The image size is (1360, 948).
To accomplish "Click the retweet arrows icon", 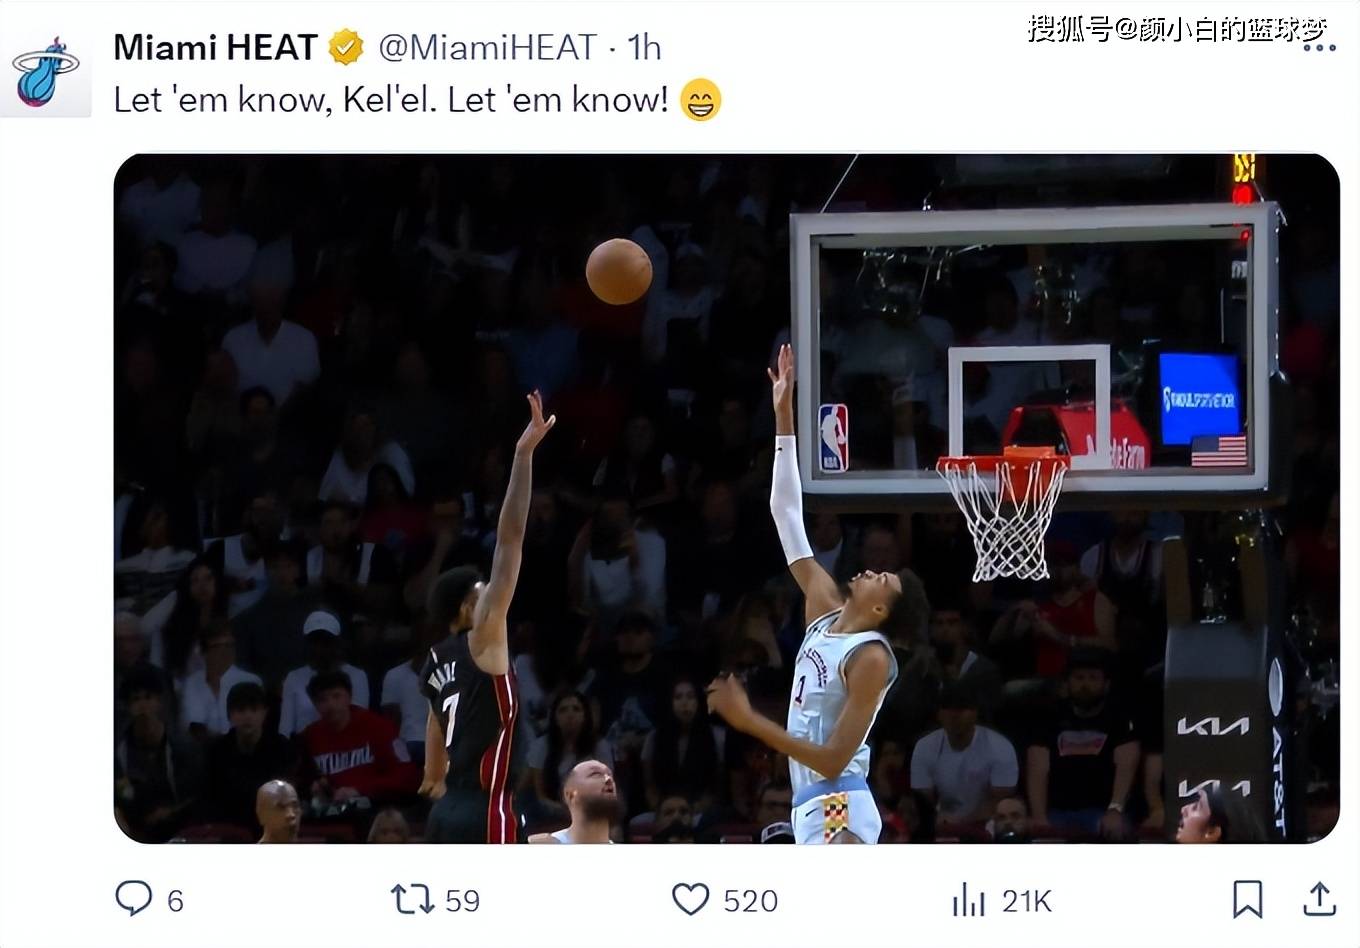I will tap(412, 899).
